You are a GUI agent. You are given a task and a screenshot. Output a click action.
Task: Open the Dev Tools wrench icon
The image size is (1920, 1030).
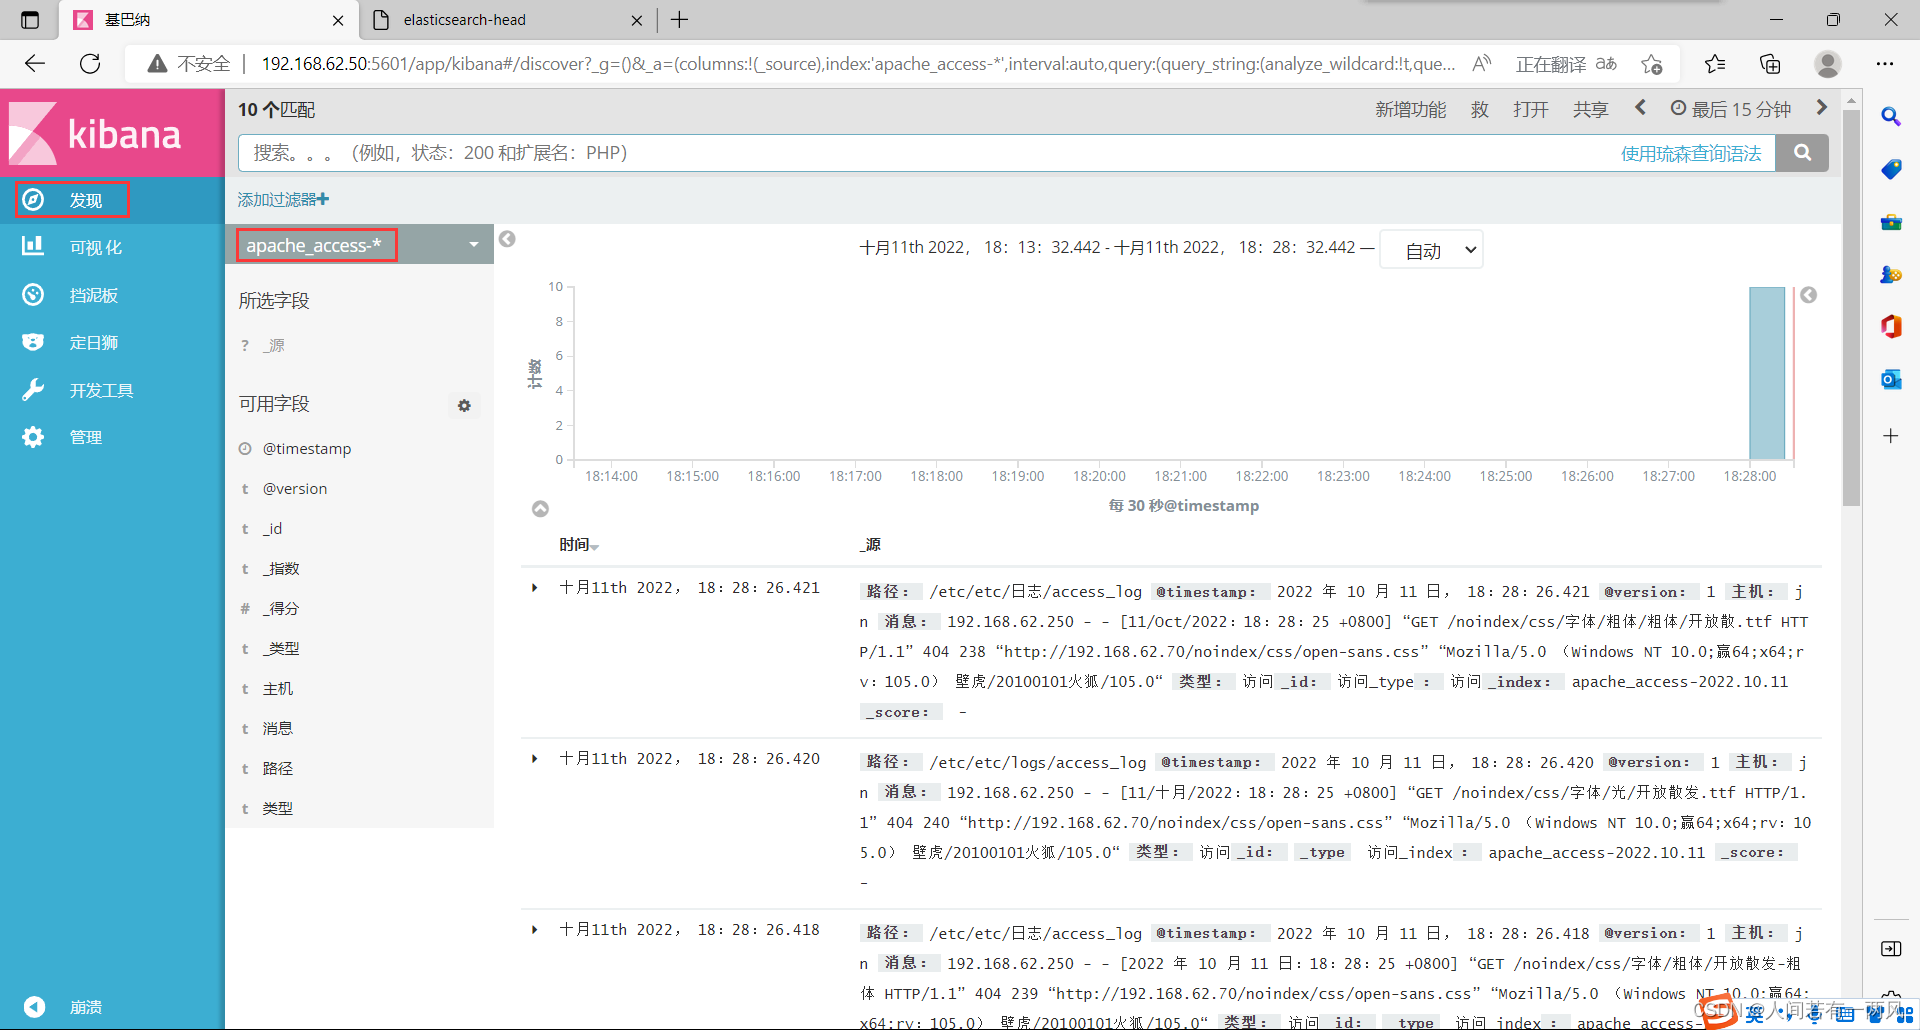[33, 390]
